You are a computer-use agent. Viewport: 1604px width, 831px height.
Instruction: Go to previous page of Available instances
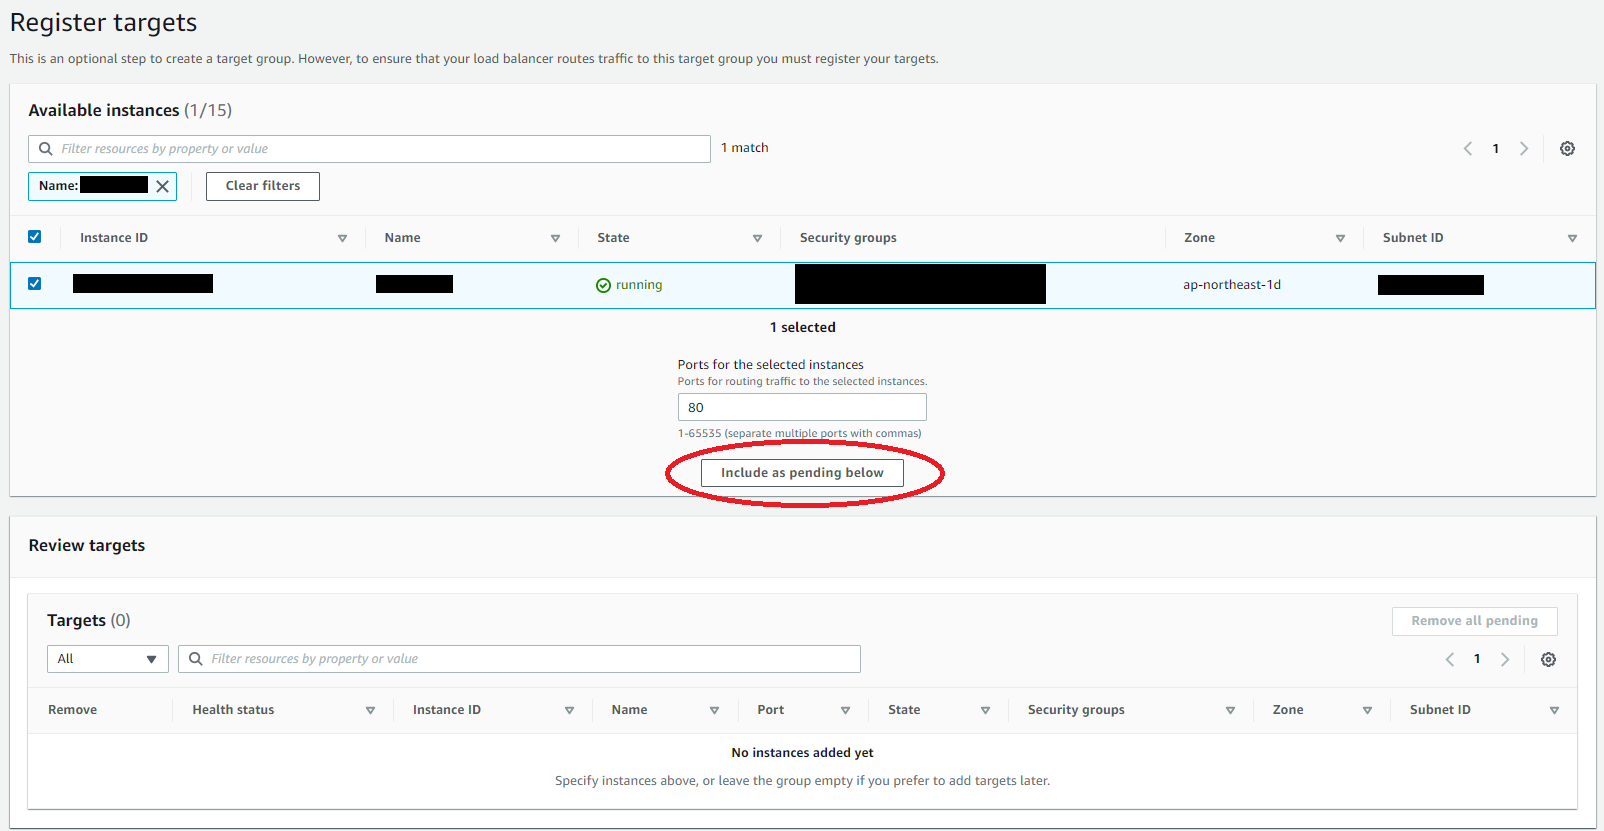click(1468, 149)
